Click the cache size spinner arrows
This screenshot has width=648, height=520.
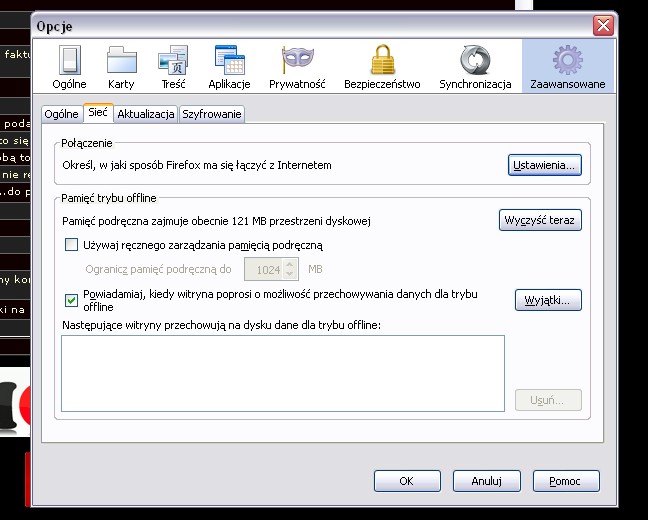tap(290, 269)
